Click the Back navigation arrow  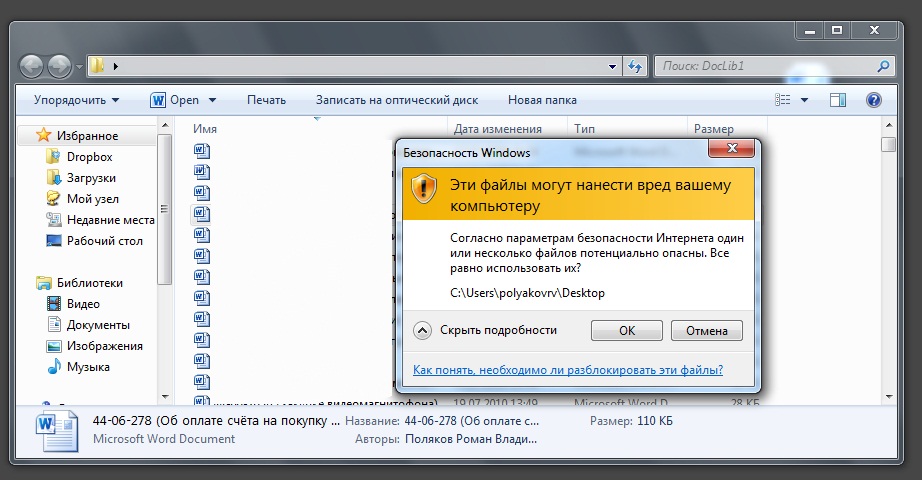(32, 66)
